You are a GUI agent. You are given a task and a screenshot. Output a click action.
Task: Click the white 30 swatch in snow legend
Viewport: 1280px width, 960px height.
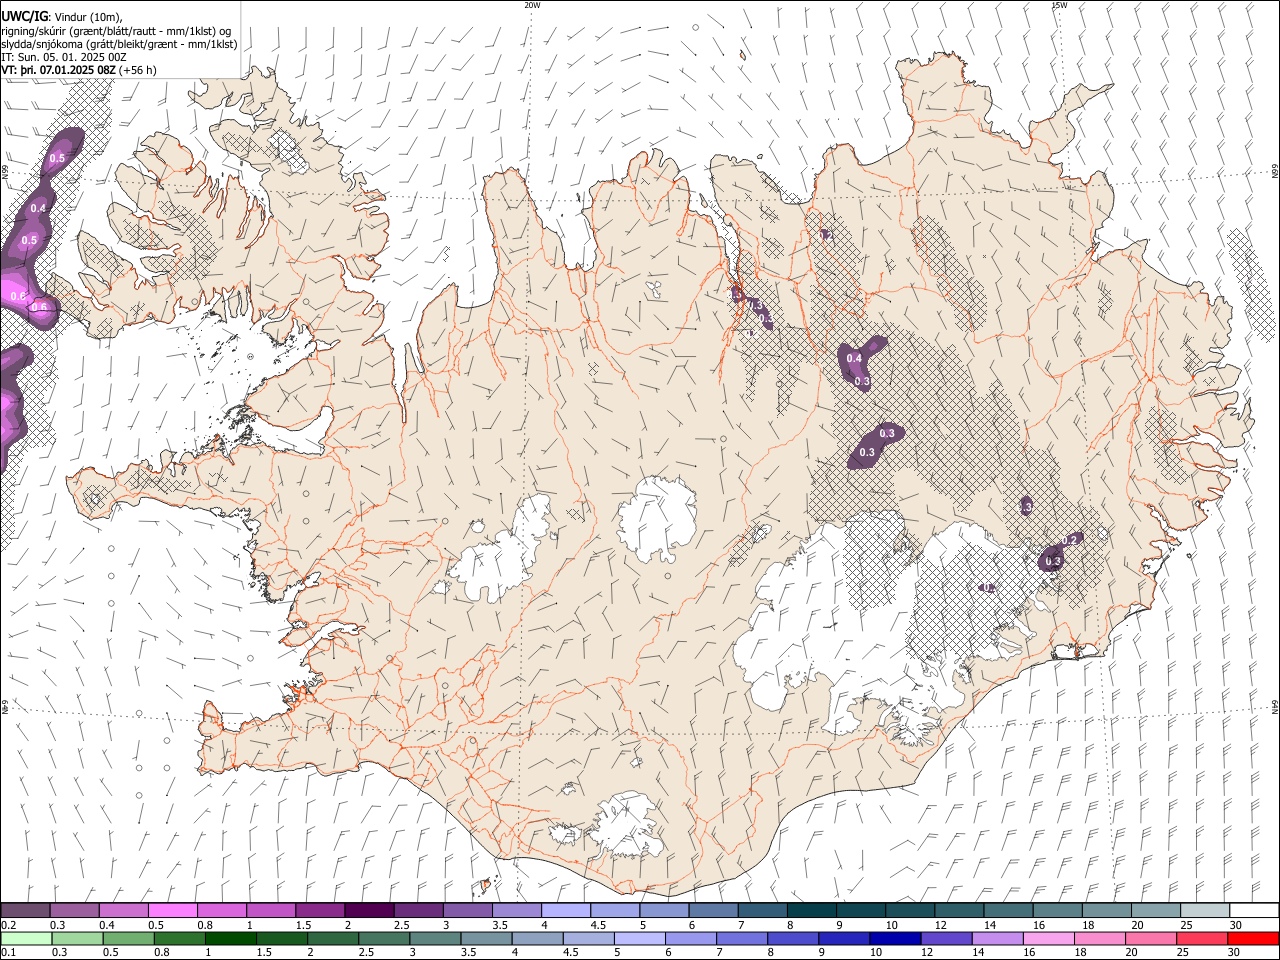[x=1254, y=911]
